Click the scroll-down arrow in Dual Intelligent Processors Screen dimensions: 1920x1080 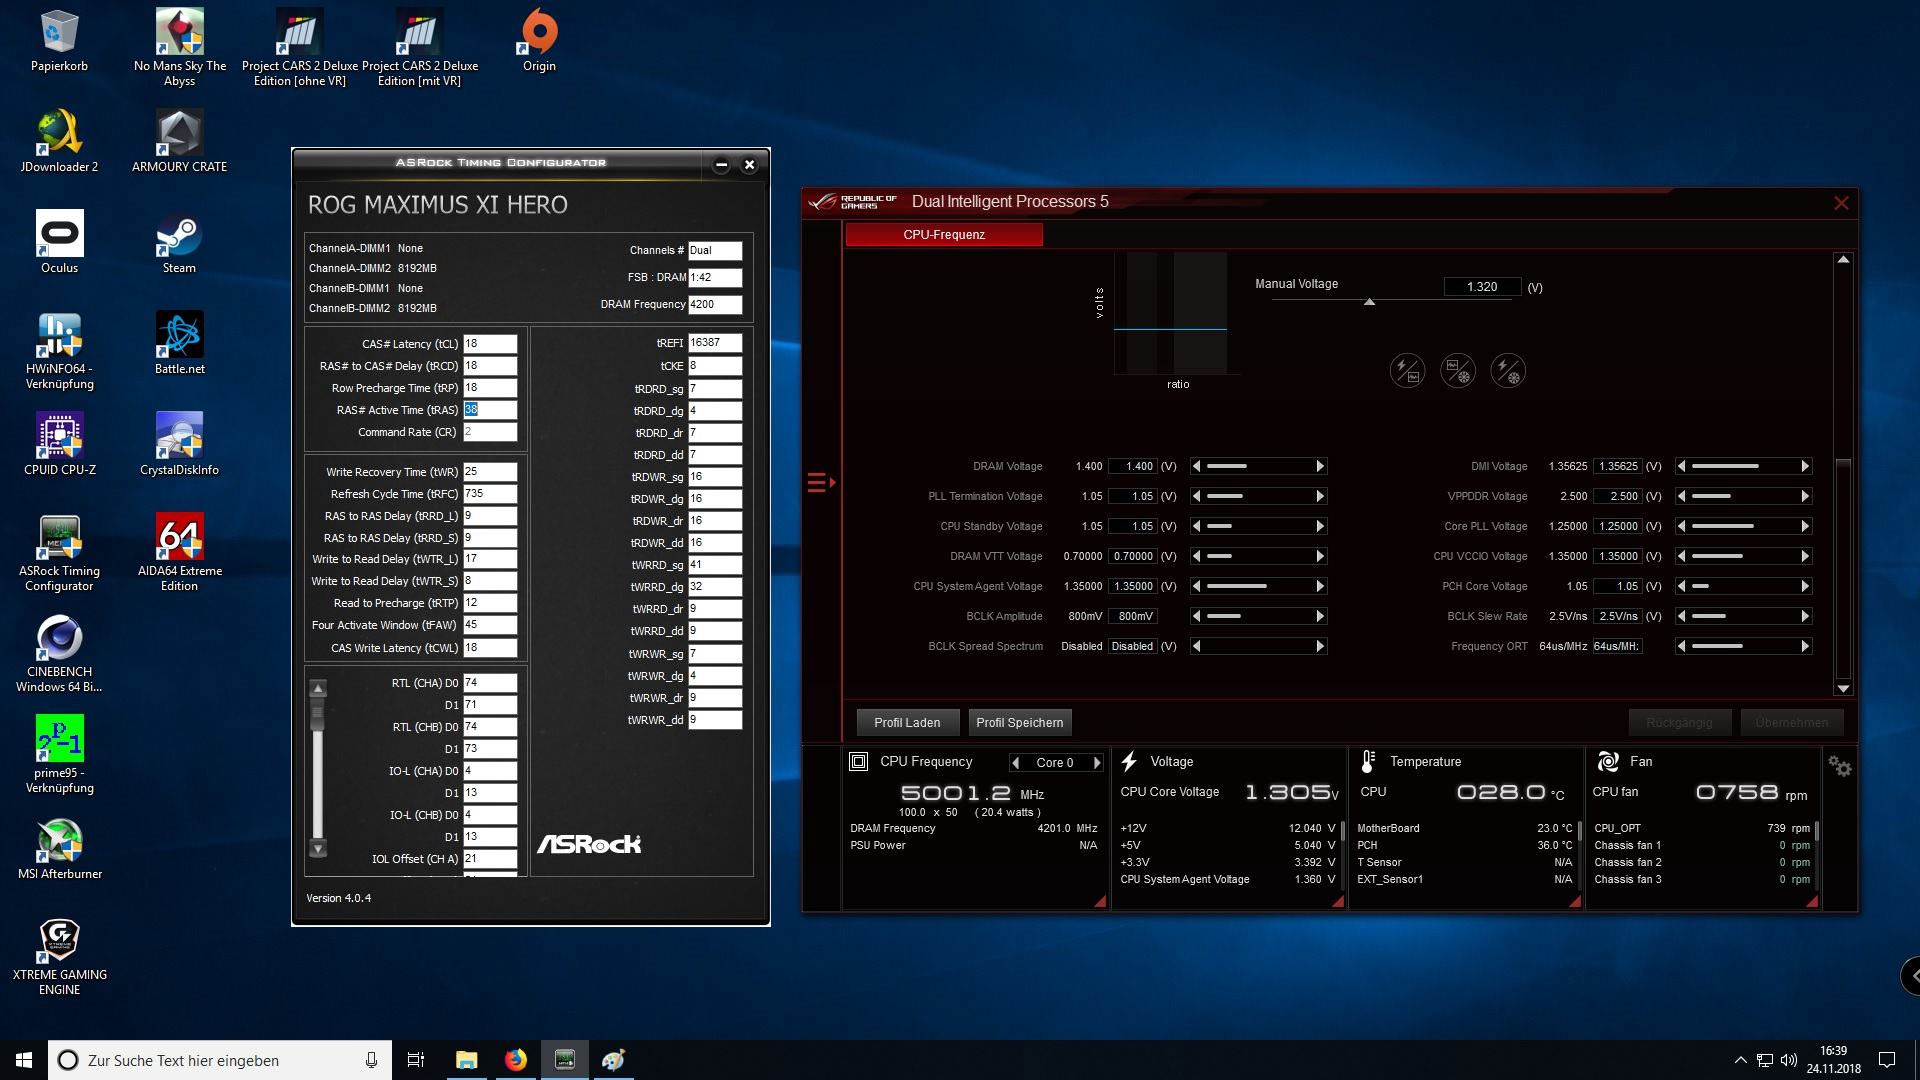pos(1843,688)
